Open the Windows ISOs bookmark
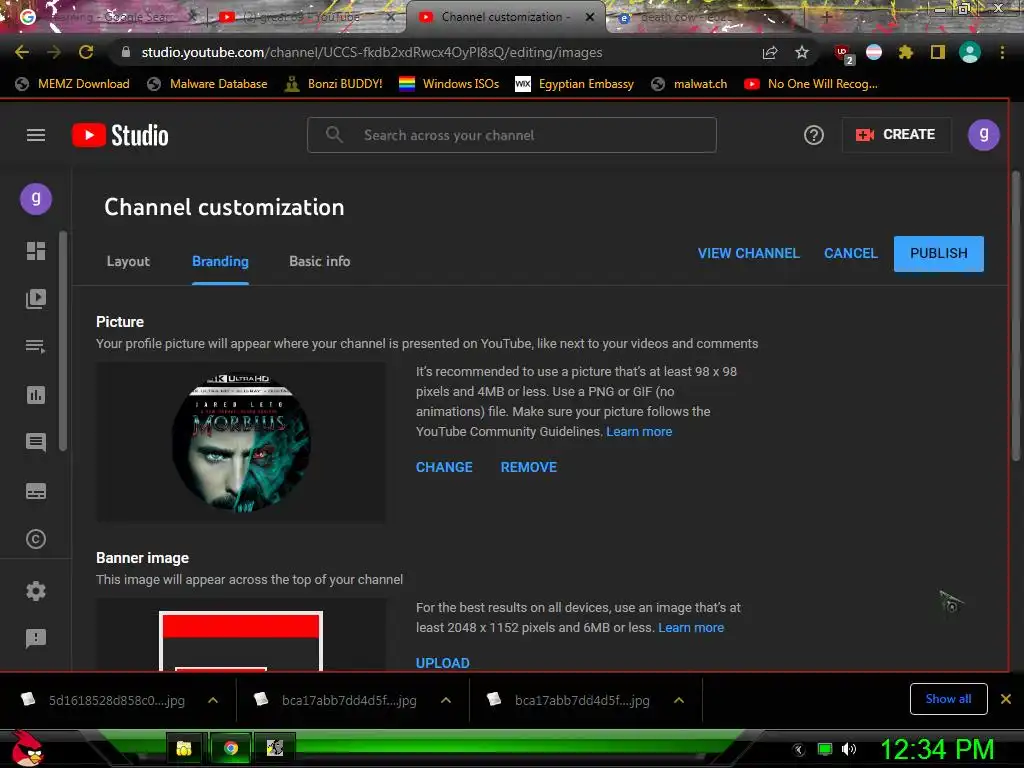Viewport: 1024px width, 768px height. pyautogui.click(x=449, y=84)
